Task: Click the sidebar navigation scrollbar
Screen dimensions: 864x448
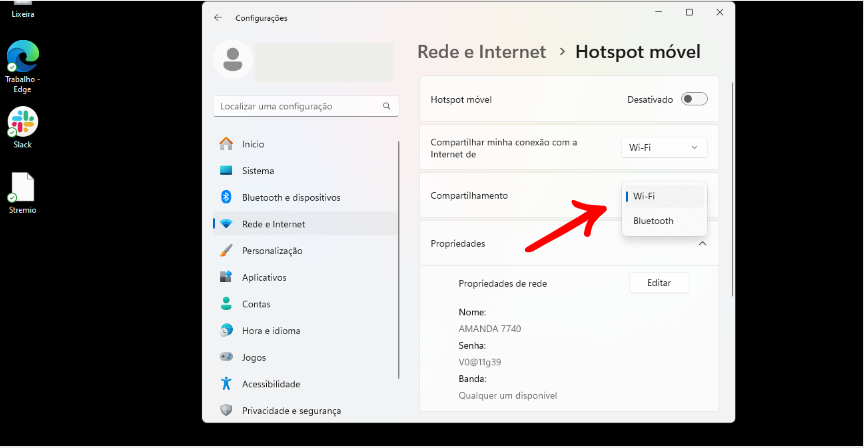Action: pyautogui.click(x=398, y=259)
